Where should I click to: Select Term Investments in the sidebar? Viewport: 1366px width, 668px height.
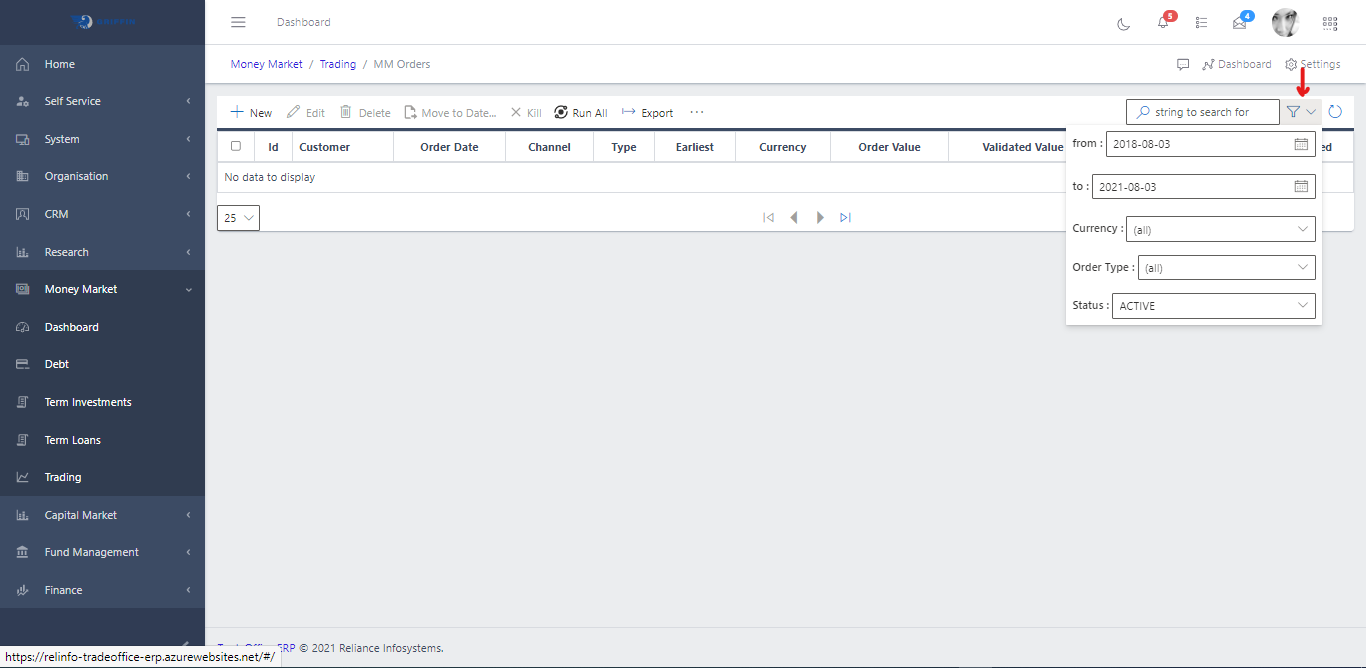coord(88,402)
